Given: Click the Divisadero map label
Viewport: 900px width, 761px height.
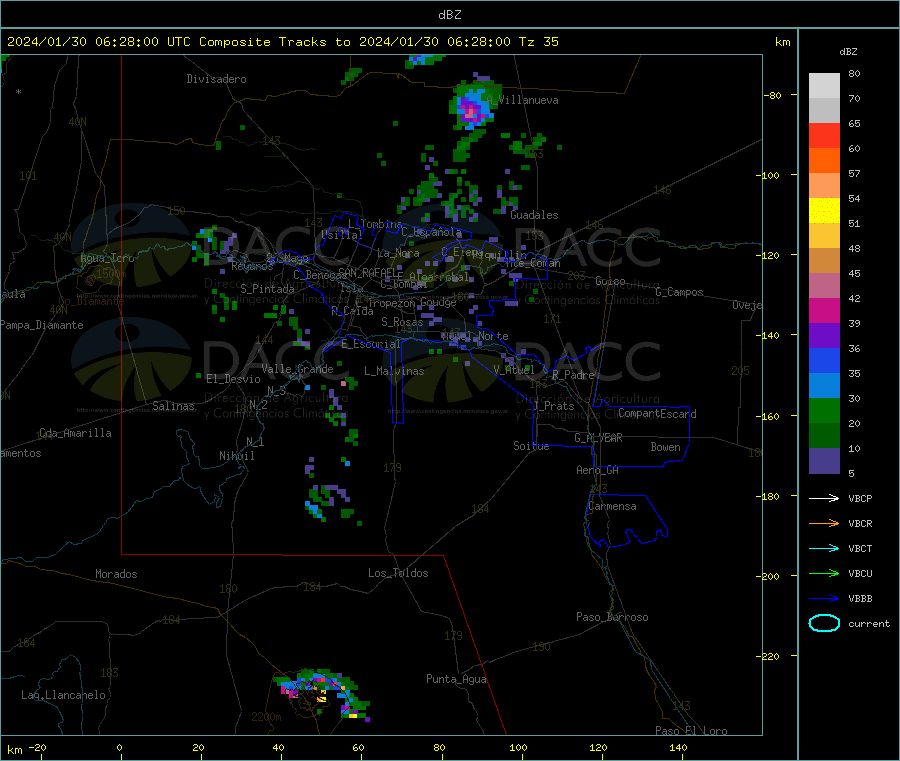Looking at the screenshot, I should 216,79.
